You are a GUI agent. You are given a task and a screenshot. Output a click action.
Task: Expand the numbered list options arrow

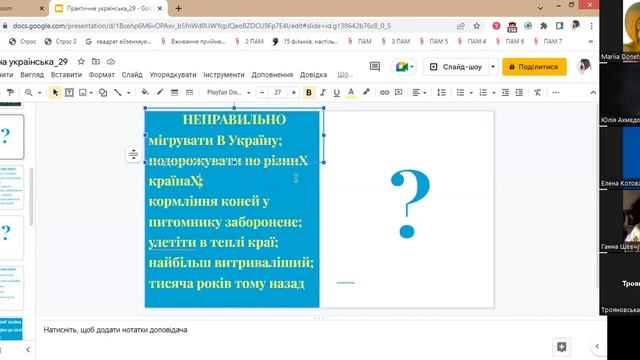point(493,93)
